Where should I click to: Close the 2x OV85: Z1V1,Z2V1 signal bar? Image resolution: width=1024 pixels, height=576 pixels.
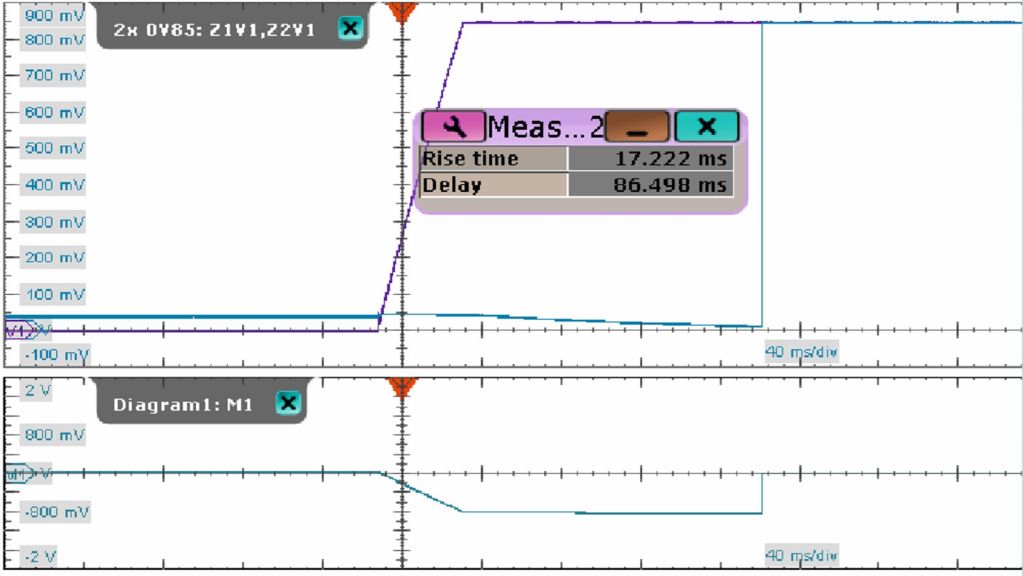click(x=350, y=29)
